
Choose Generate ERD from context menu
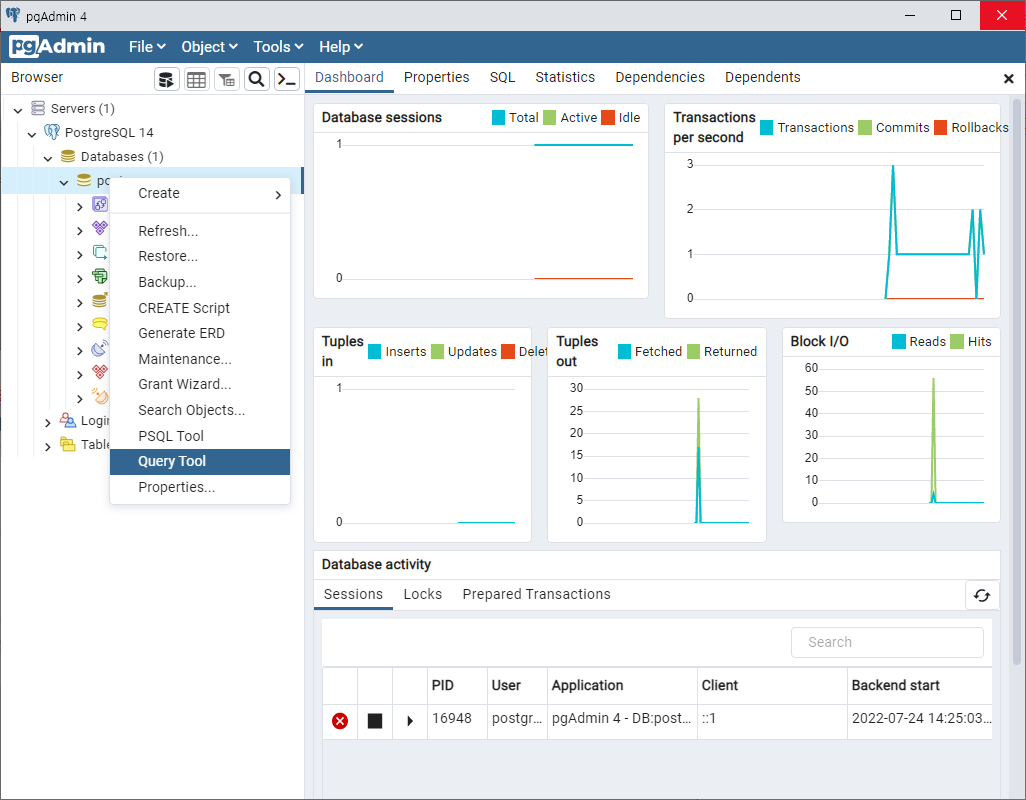pos(200,333)
